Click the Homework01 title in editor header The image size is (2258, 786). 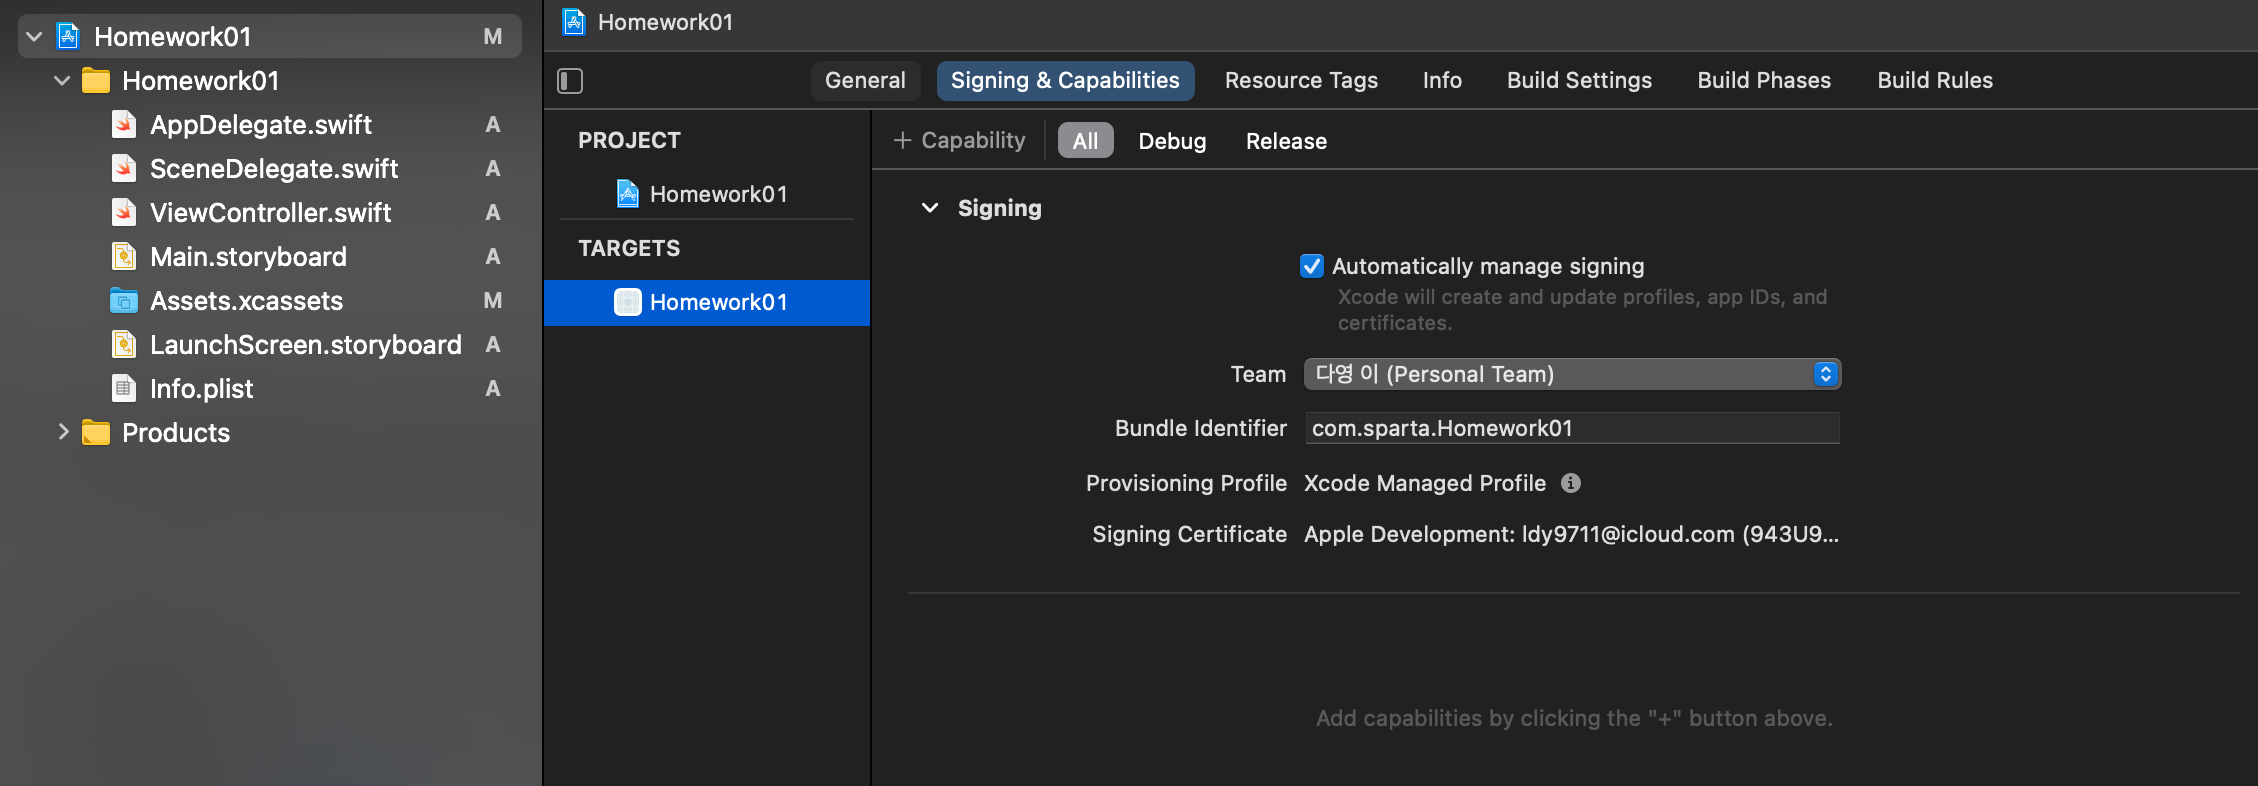tap(665, 22)
